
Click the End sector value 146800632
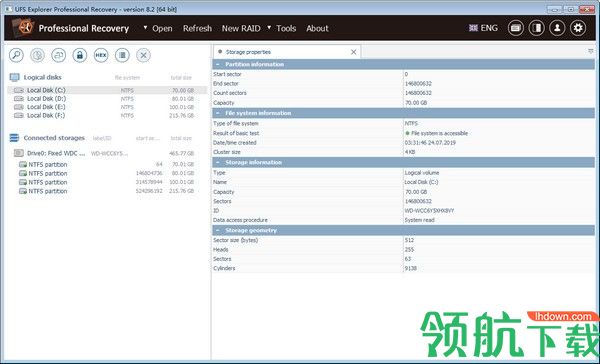click(x=418, y=83)
